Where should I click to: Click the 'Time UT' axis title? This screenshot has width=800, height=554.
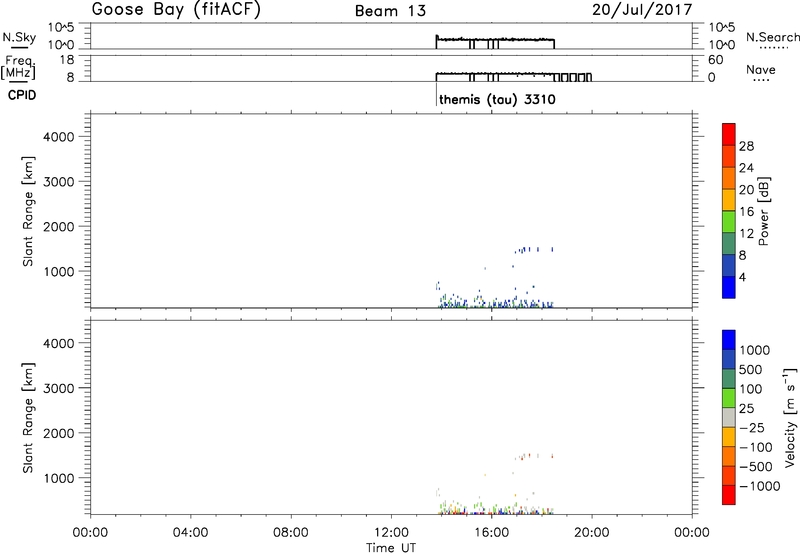click(391, 548)
